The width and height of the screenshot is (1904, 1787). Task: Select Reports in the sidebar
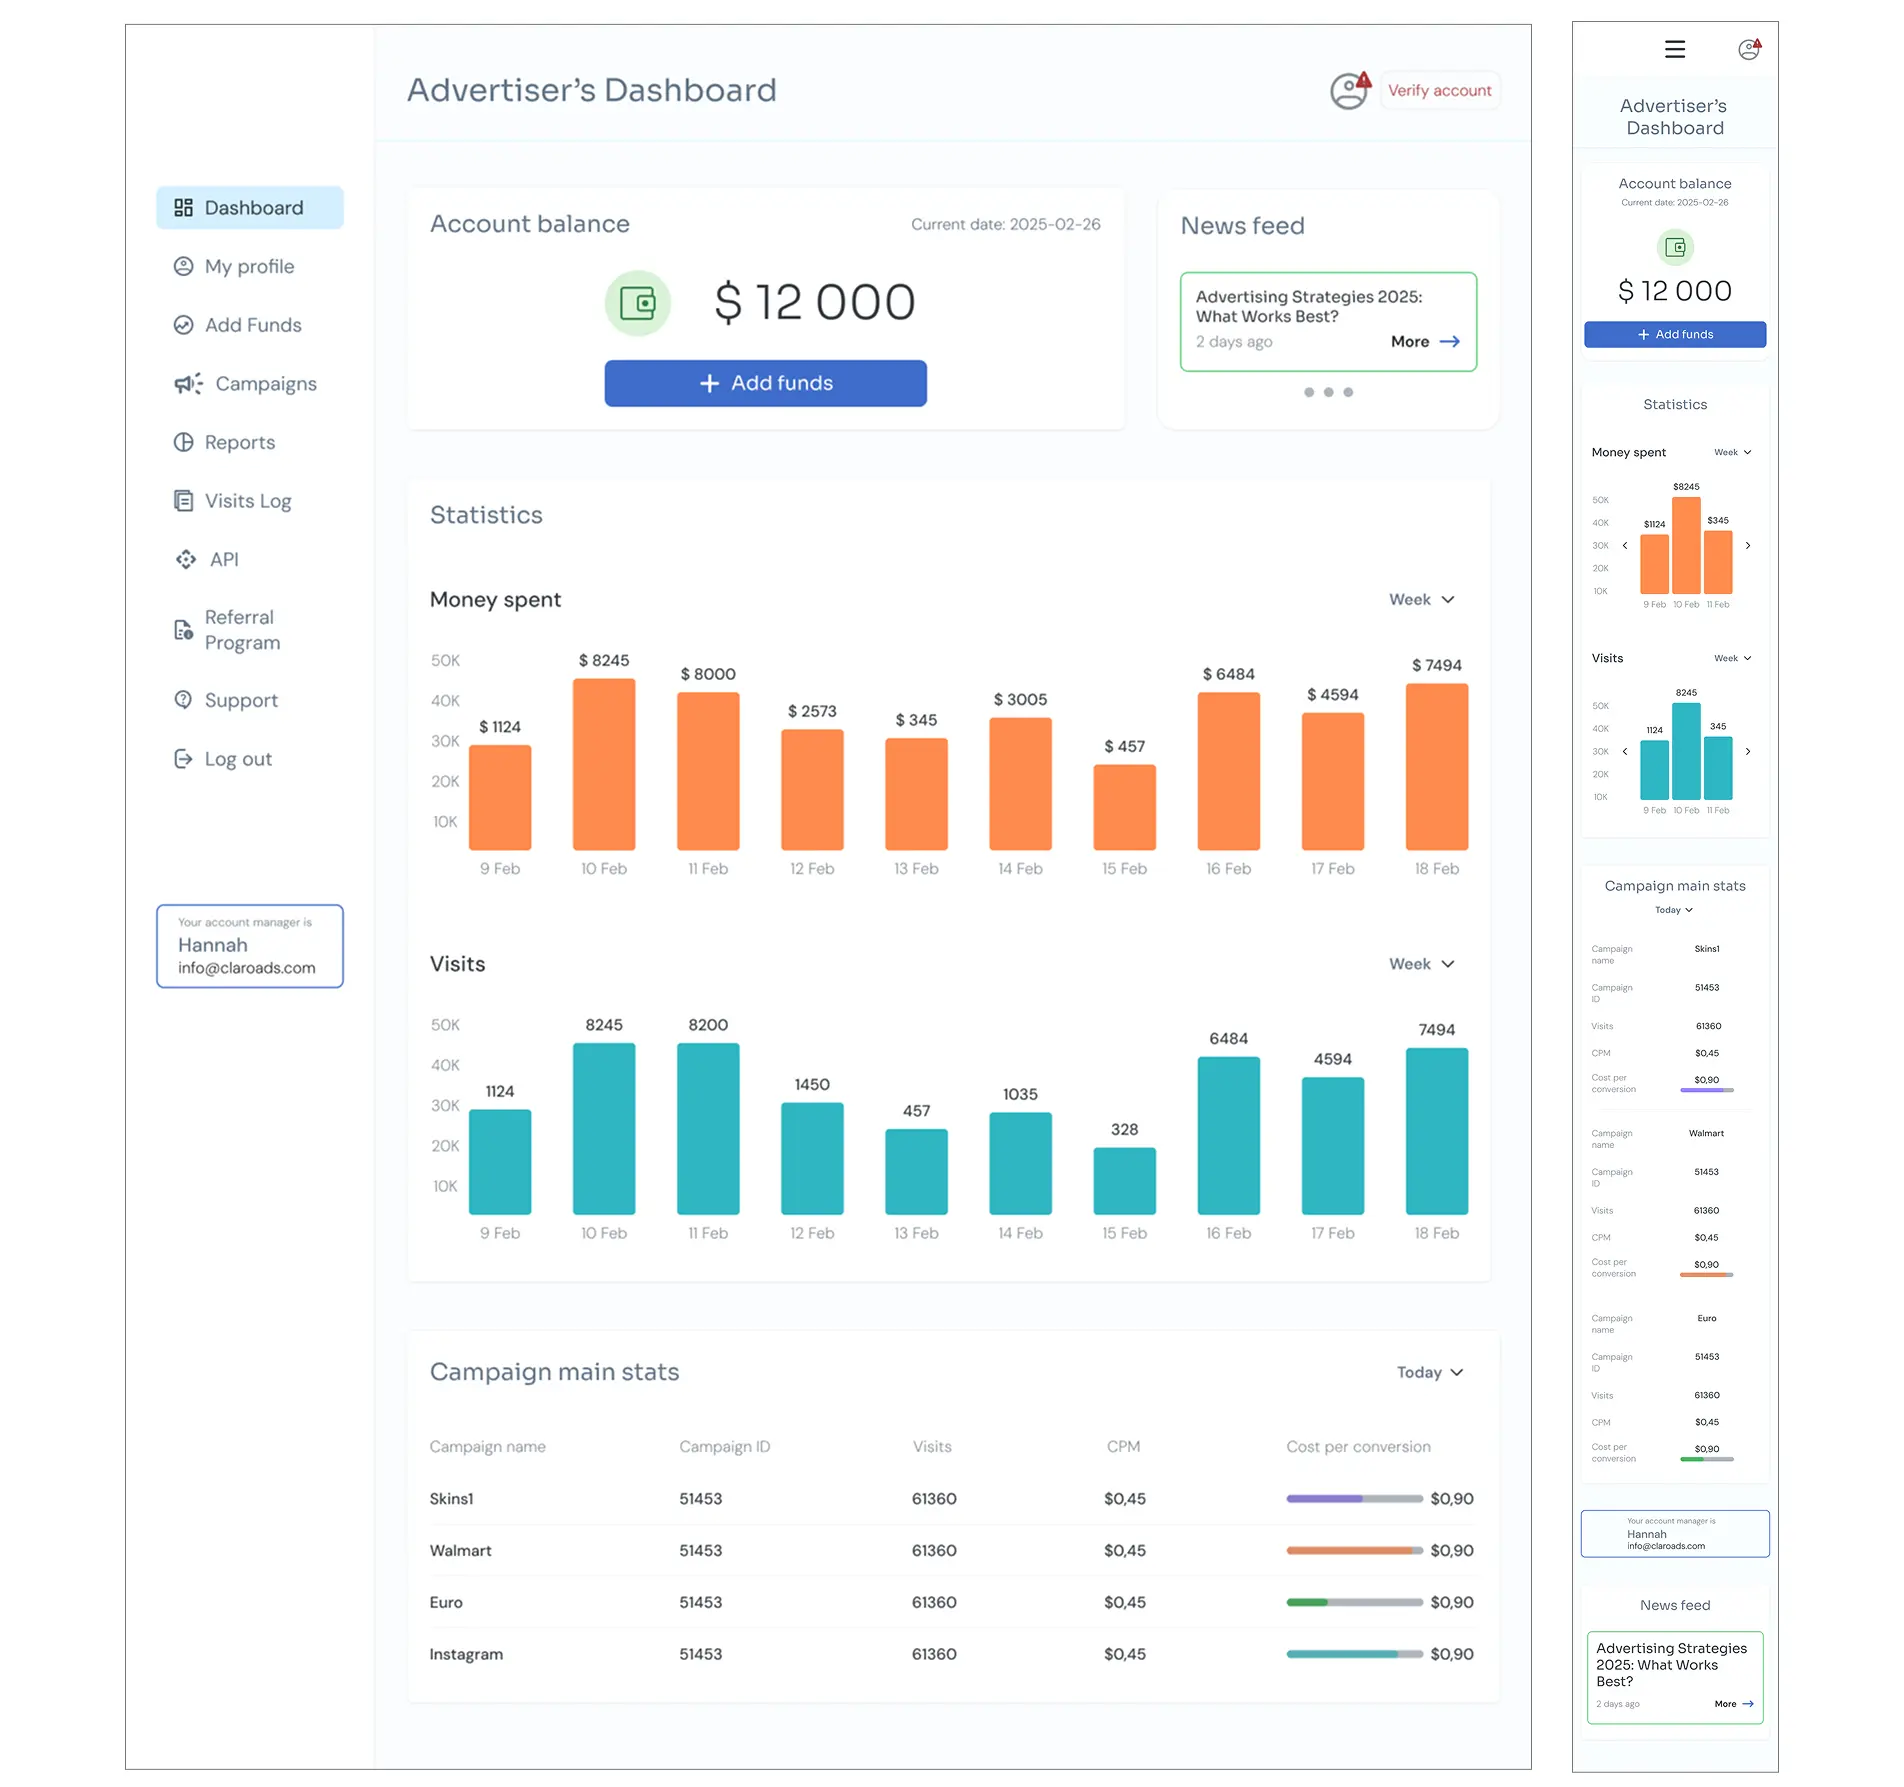point(240,442)
